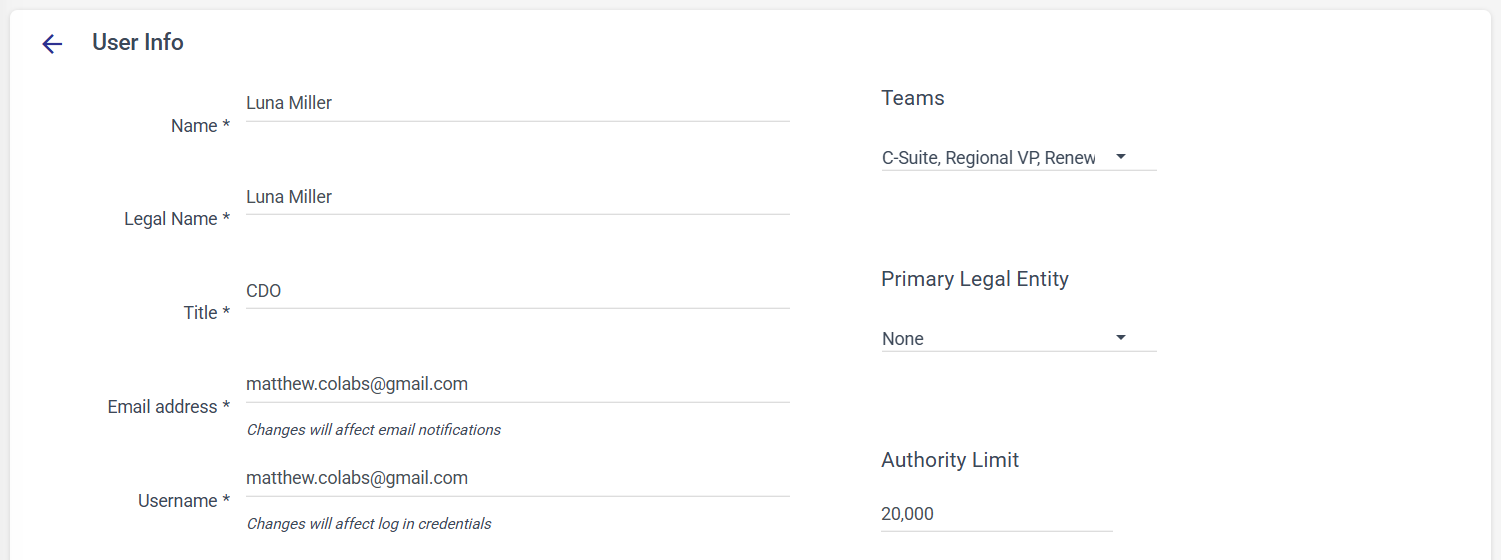Click the Teams section heading

pyautogui.click(x=912, y=98)
